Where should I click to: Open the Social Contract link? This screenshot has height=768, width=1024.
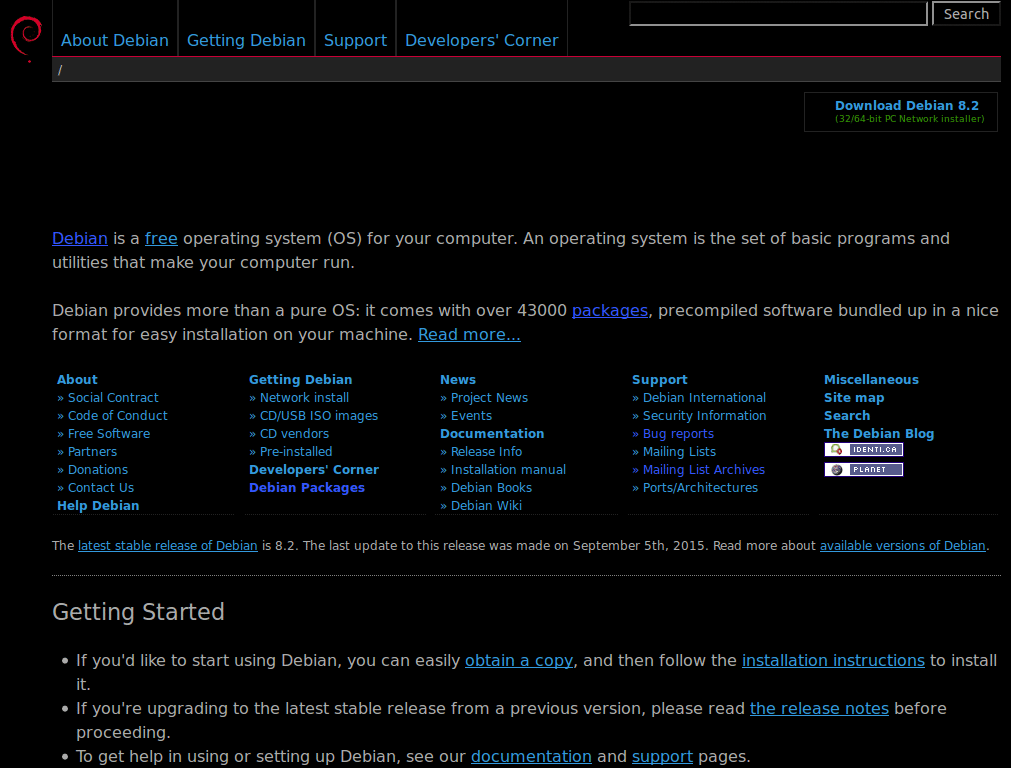pyautogui.click(x=113, y=398)
